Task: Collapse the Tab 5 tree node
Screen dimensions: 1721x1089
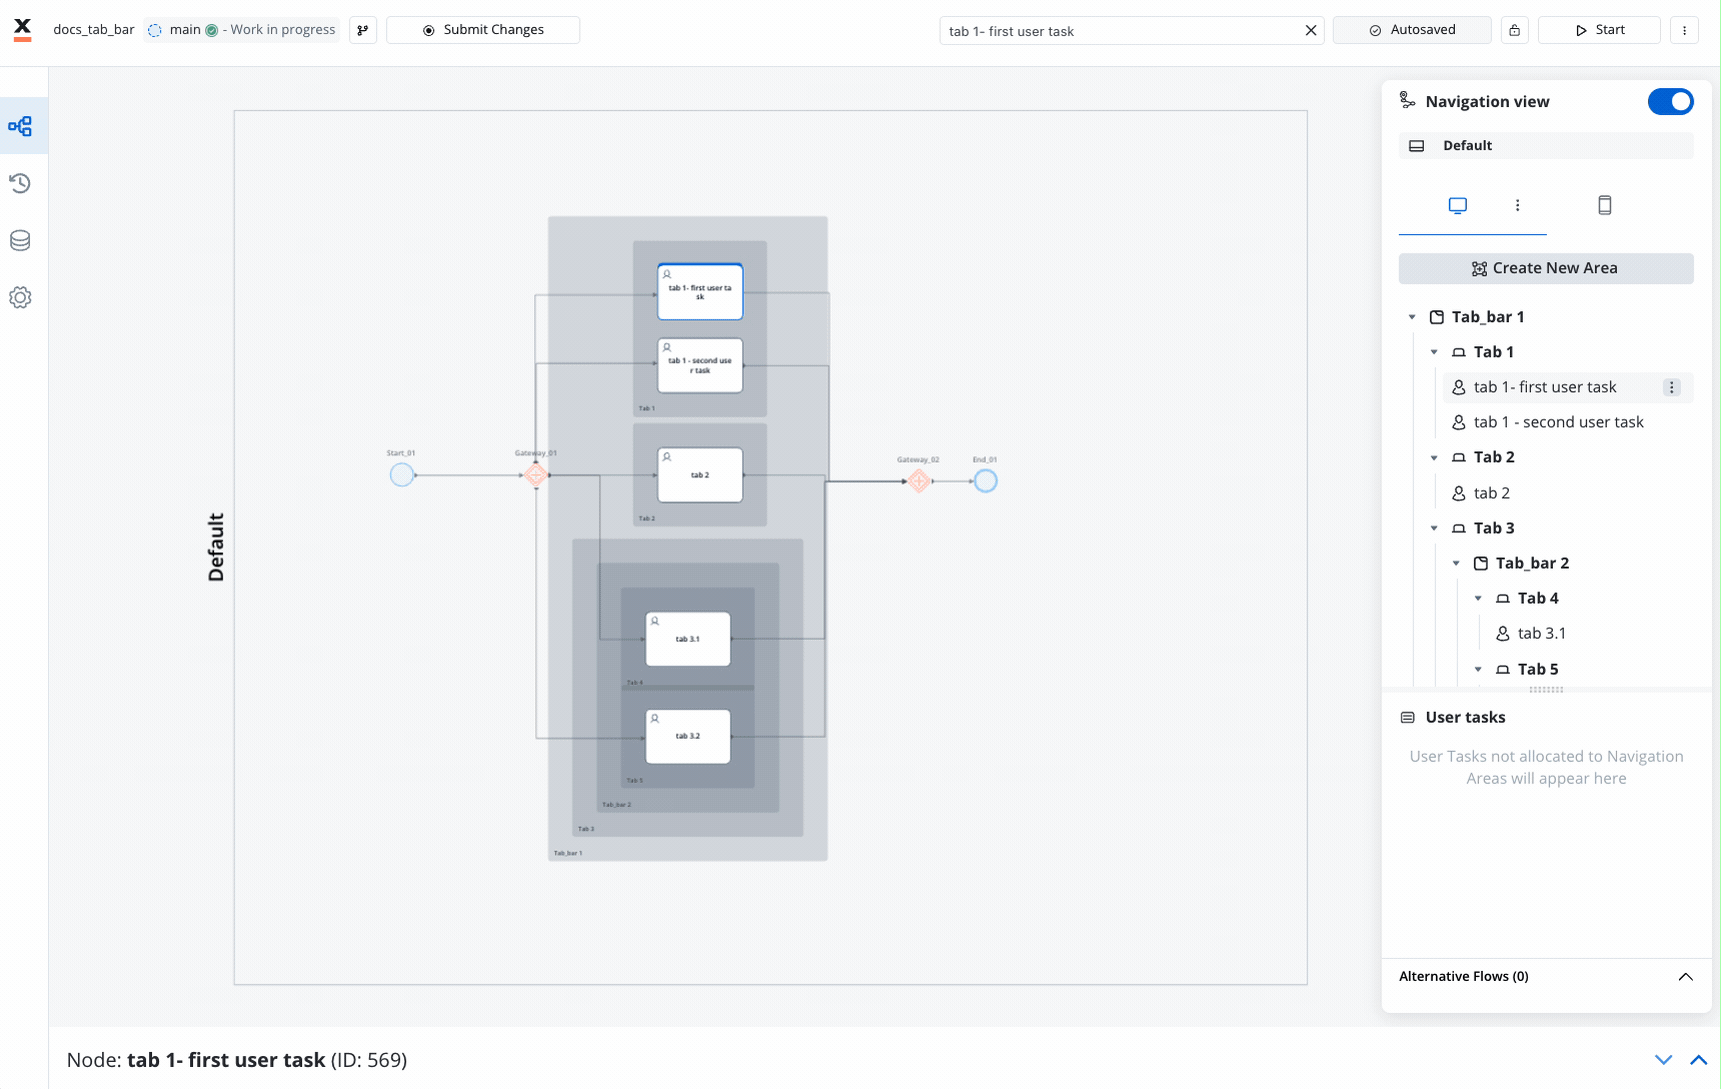Action: click(x=1479, y=669)
